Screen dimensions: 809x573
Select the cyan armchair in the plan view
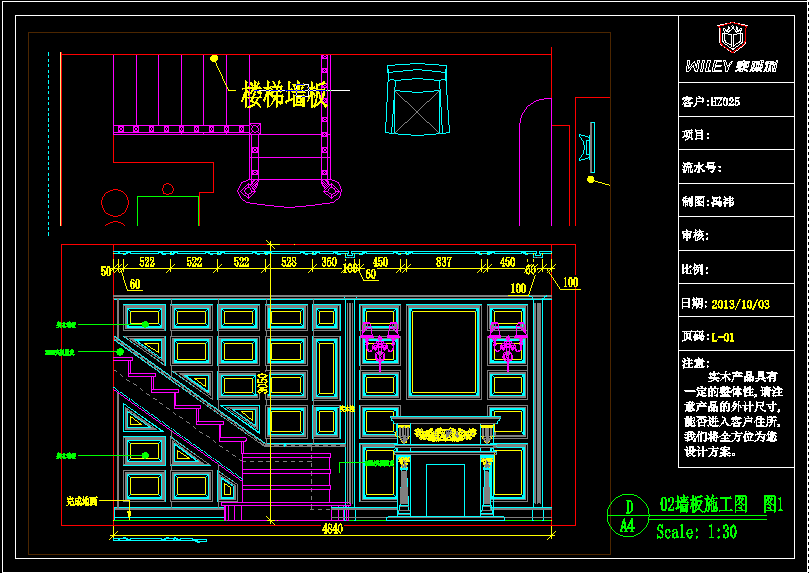[415, 100]
